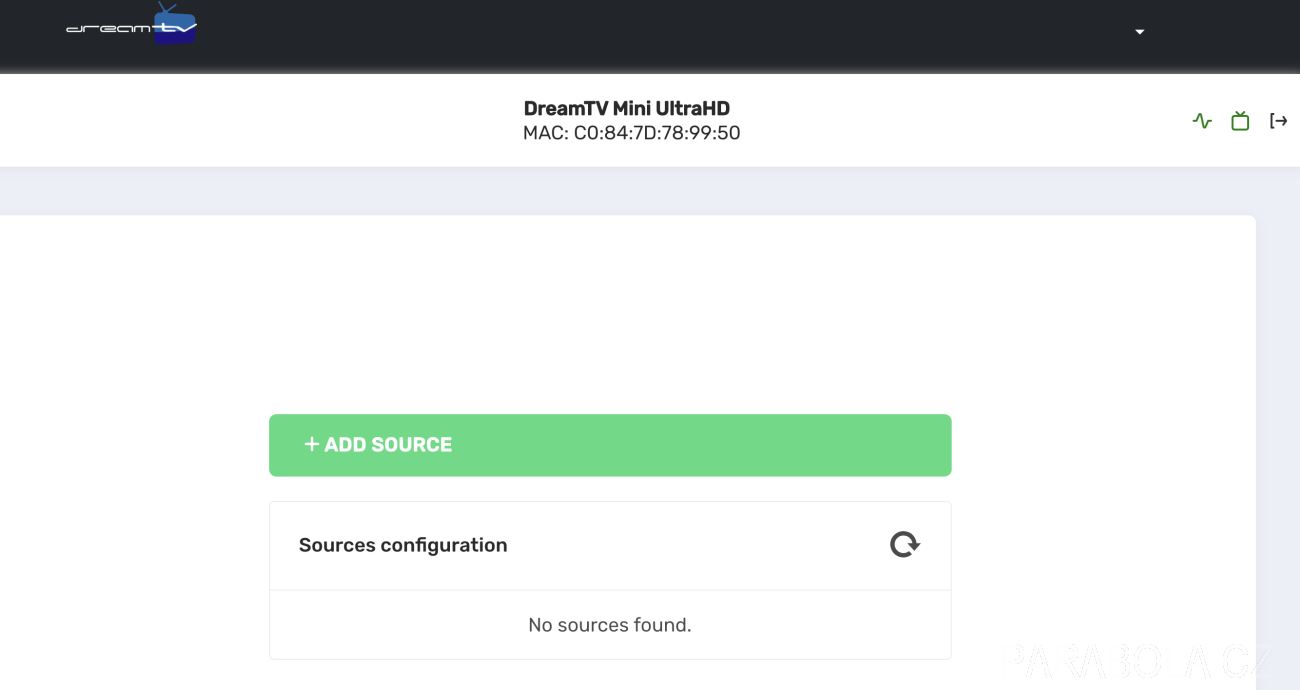
Task: Click the plus sign on Add Source
Action: (311, 444)
